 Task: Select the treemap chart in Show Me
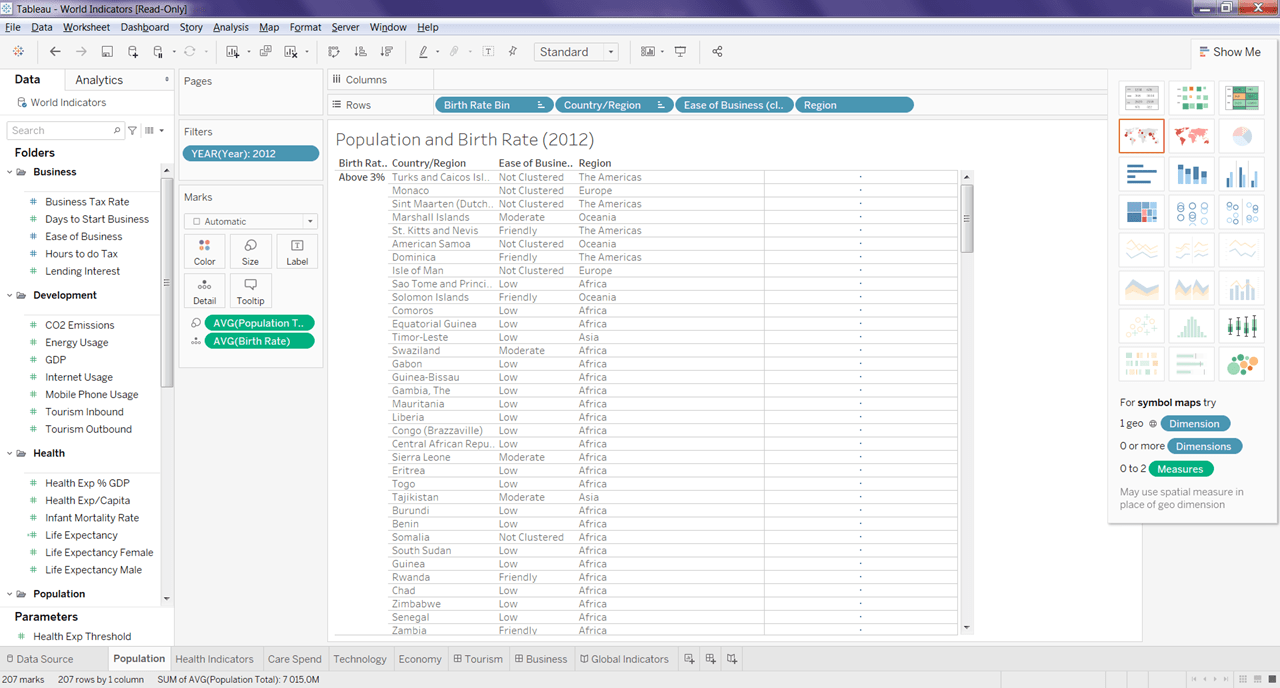(1141, 212)
